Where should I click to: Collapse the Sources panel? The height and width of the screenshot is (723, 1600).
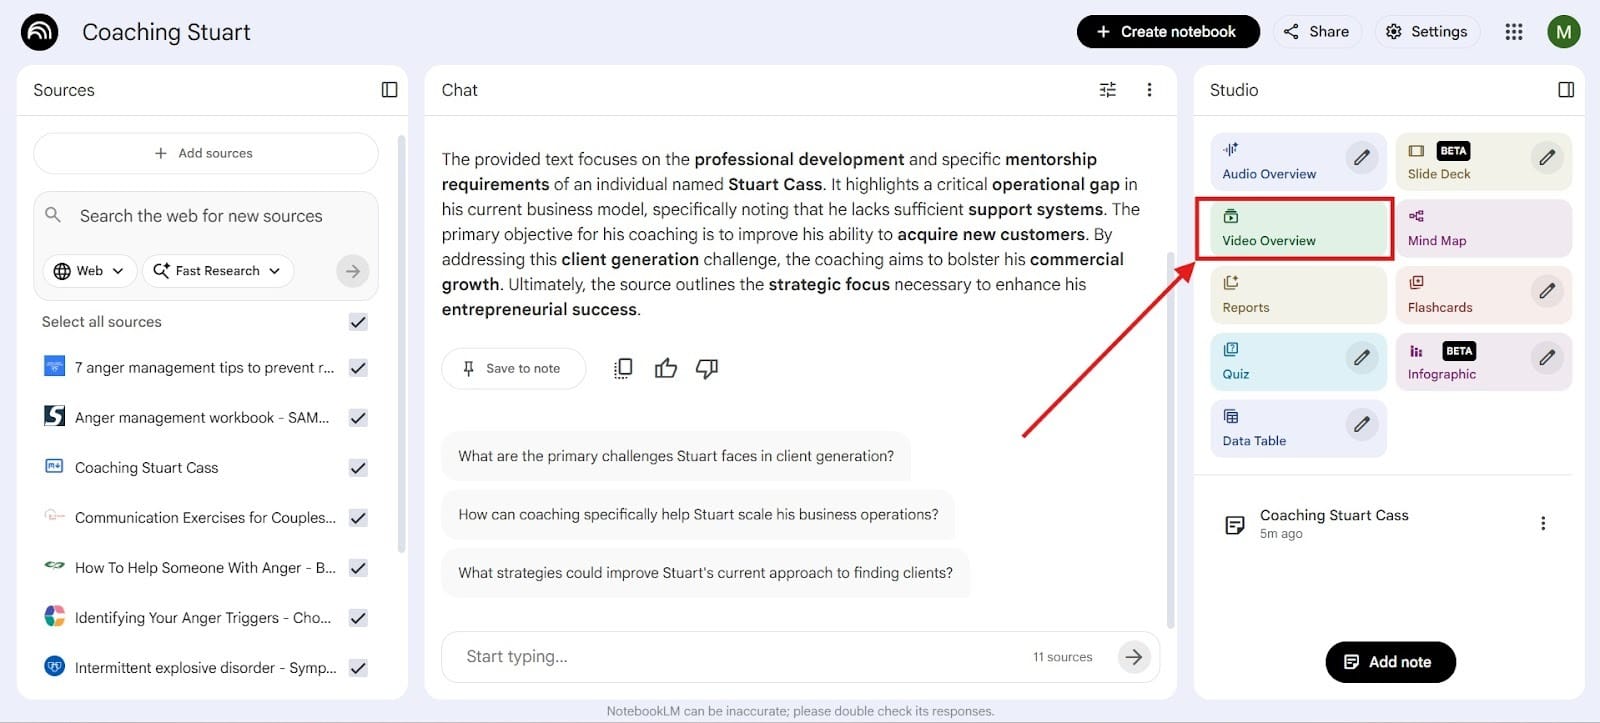[x=390, y=90]
